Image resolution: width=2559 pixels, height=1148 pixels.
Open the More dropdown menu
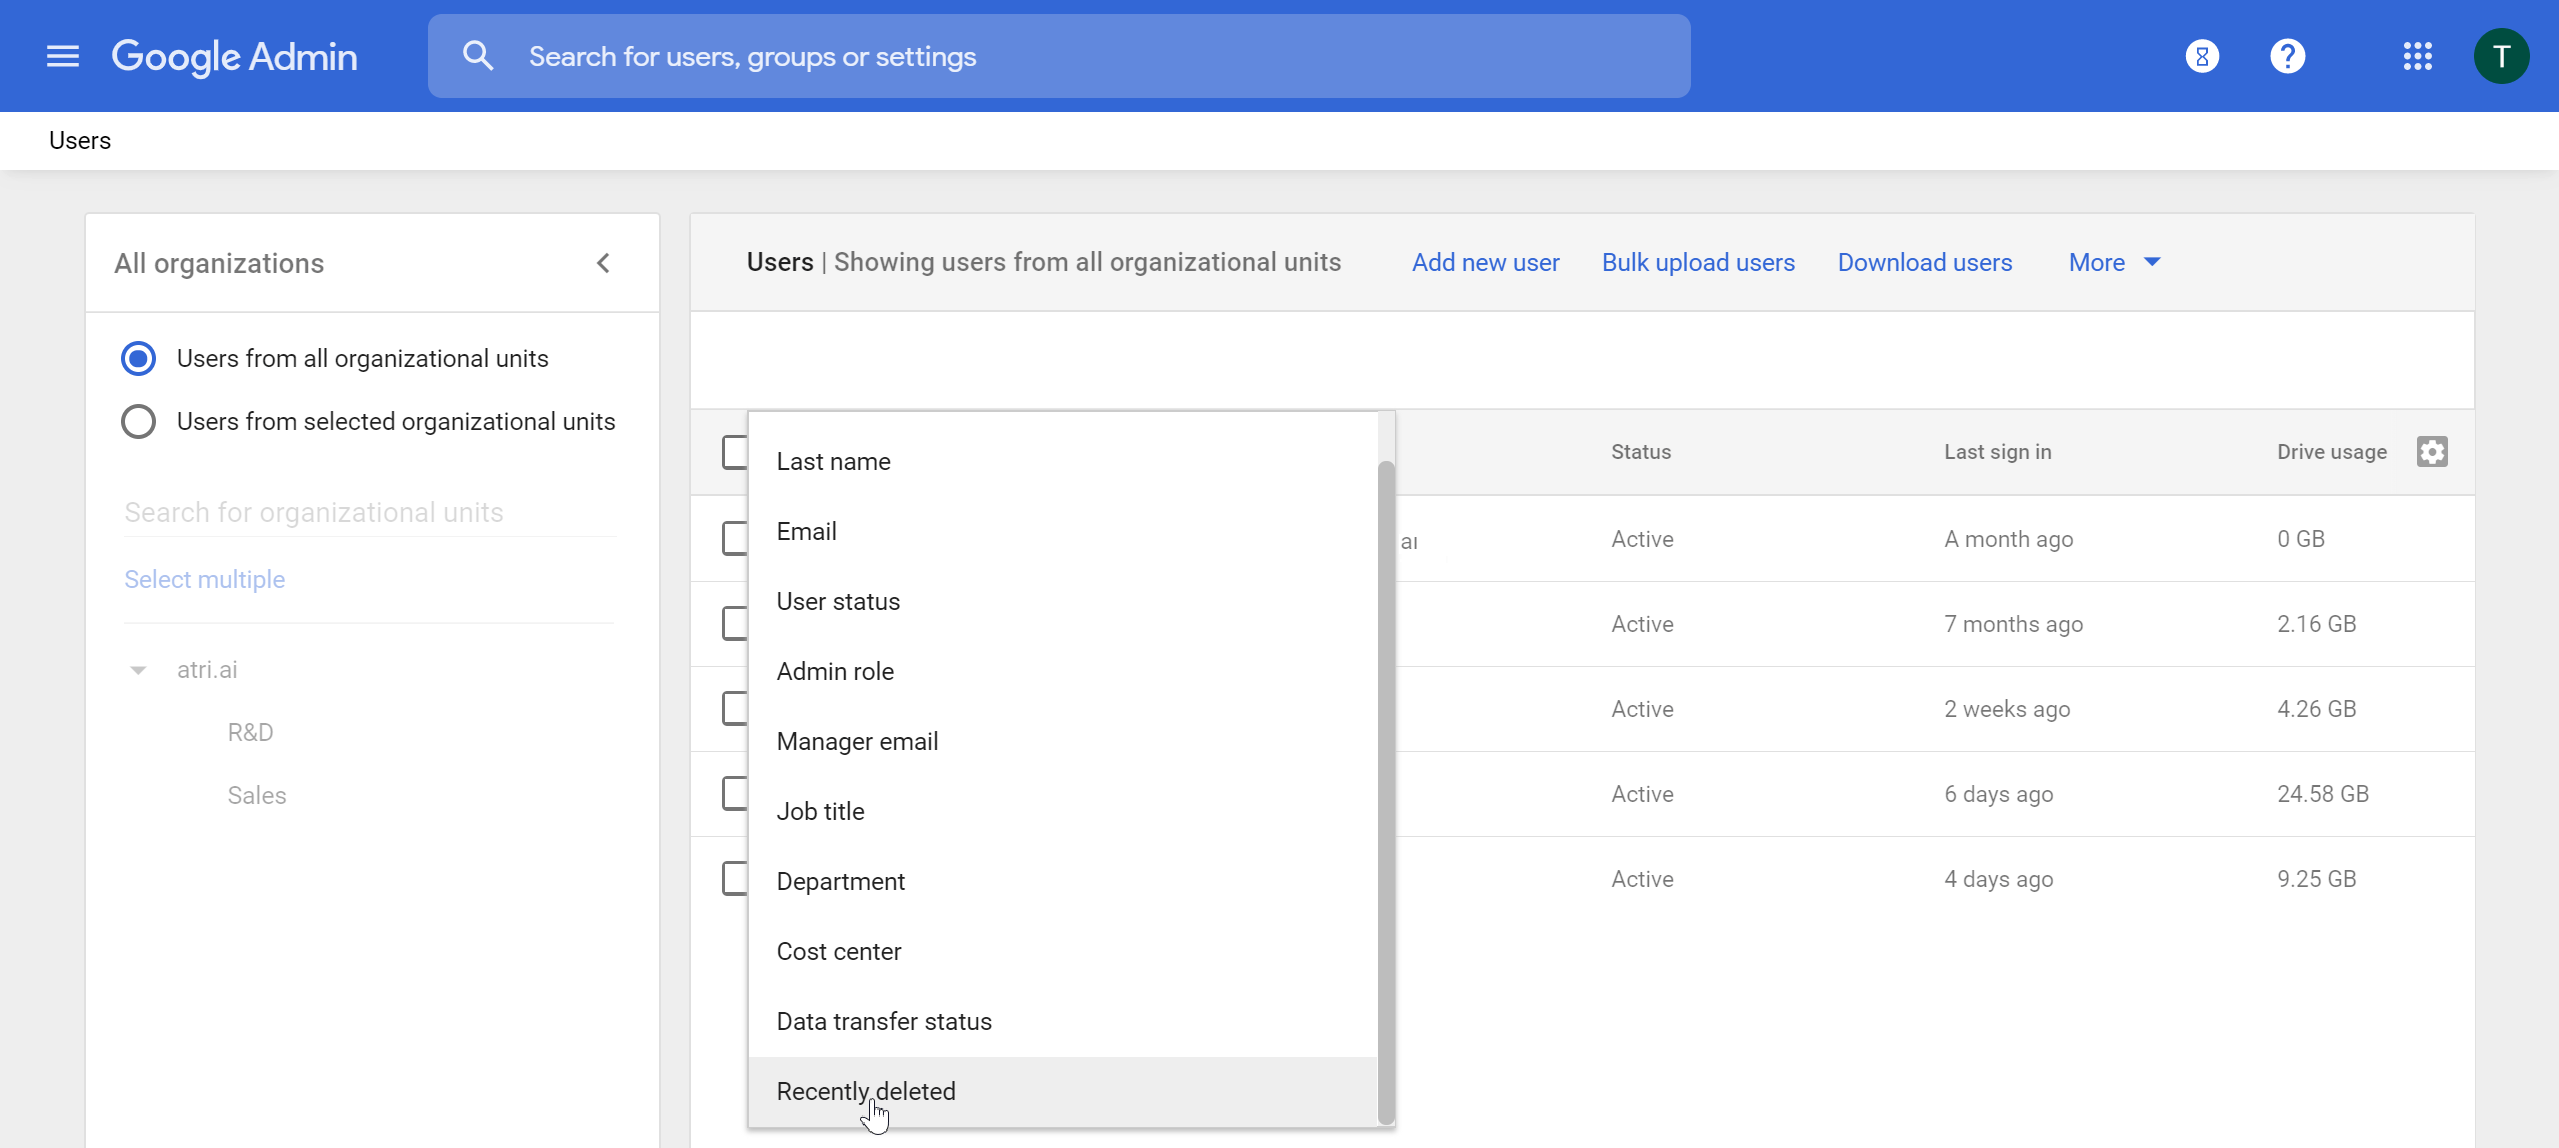(2110, 262)
